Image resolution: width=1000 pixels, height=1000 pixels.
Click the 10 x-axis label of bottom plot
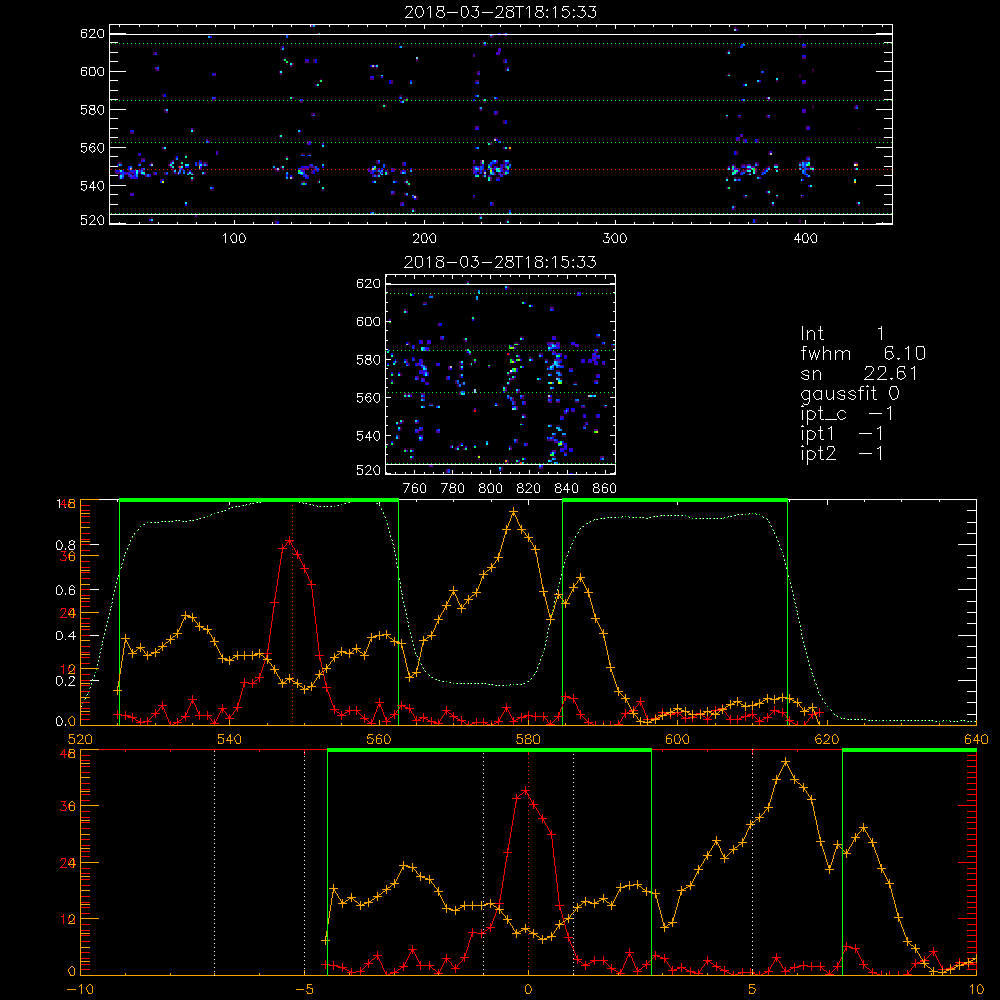click(x=976, y=989)
